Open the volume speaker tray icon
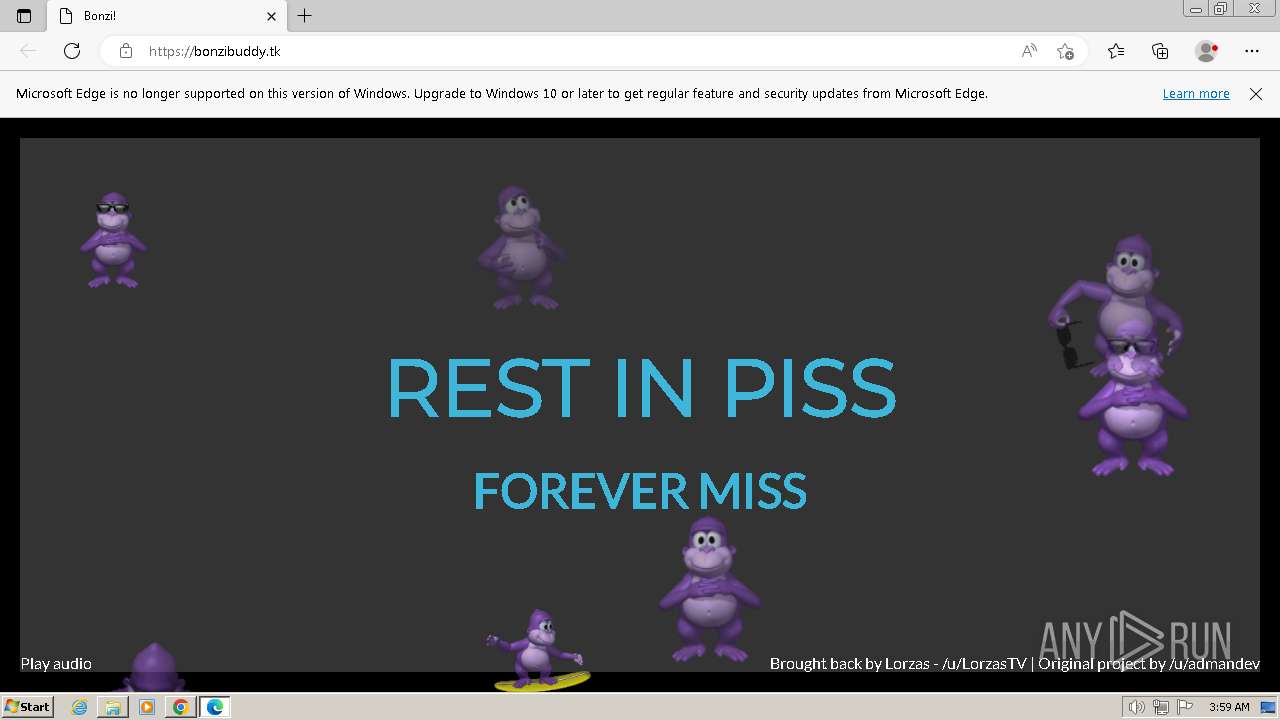The image size is (1280, 720). coord(1137,707)
